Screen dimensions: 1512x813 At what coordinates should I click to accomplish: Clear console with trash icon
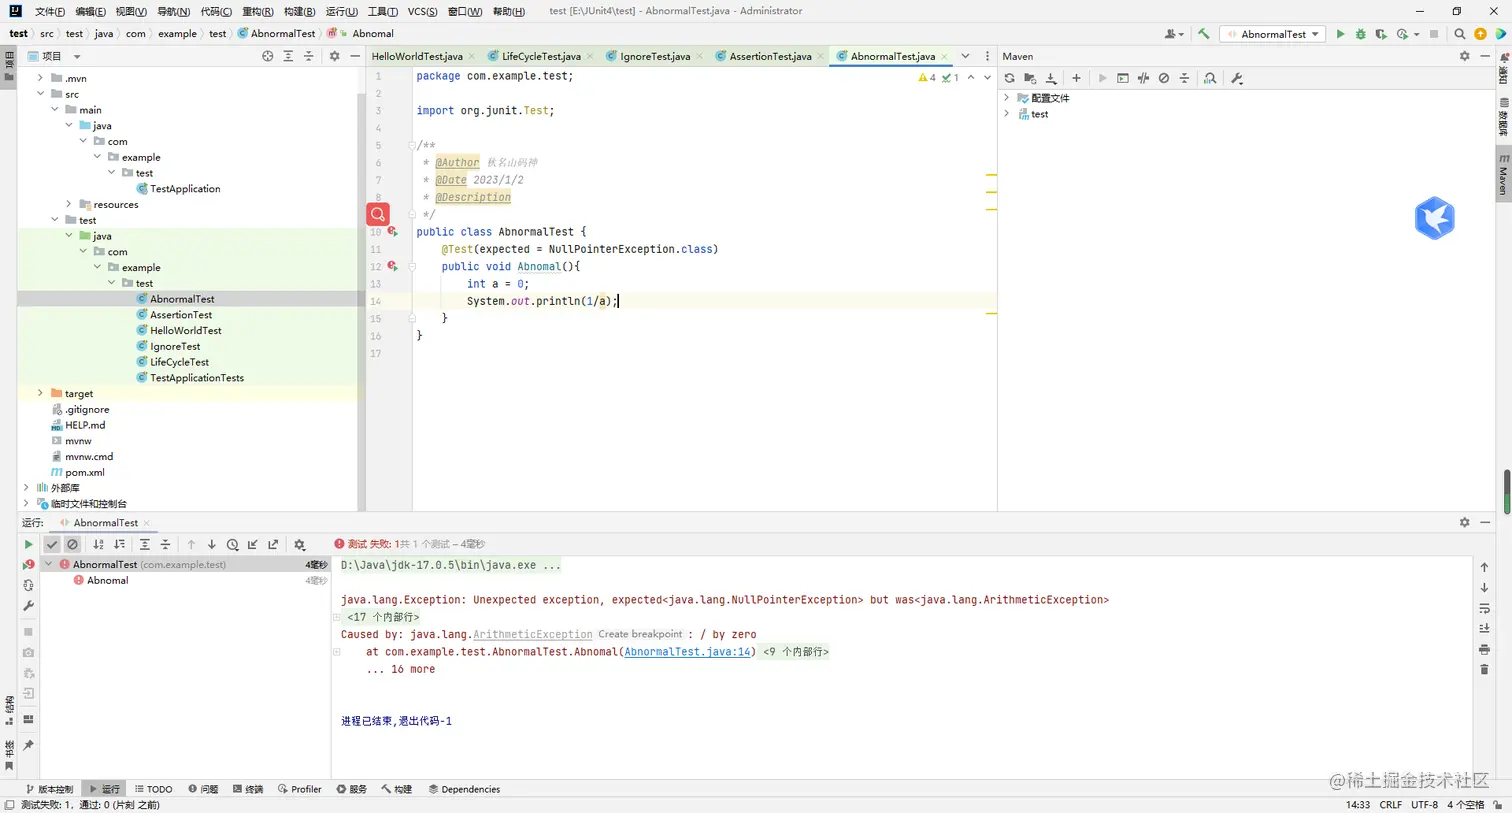pos(1484,669)
